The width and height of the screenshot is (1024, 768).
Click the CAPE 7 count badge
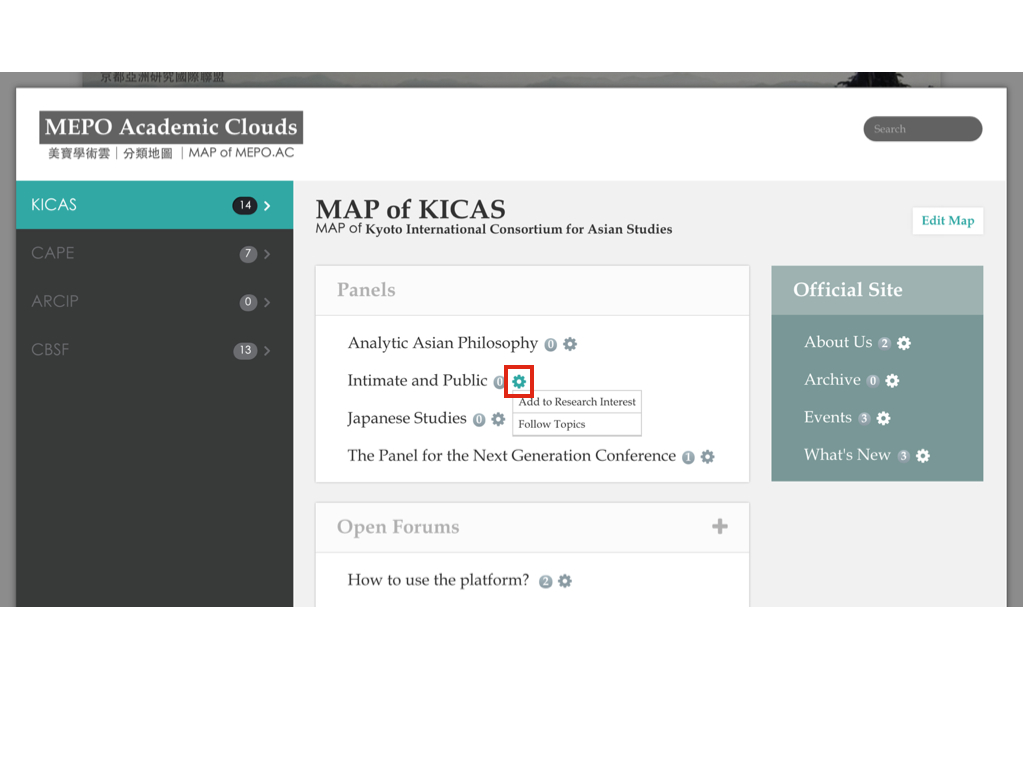click(248, 254)
